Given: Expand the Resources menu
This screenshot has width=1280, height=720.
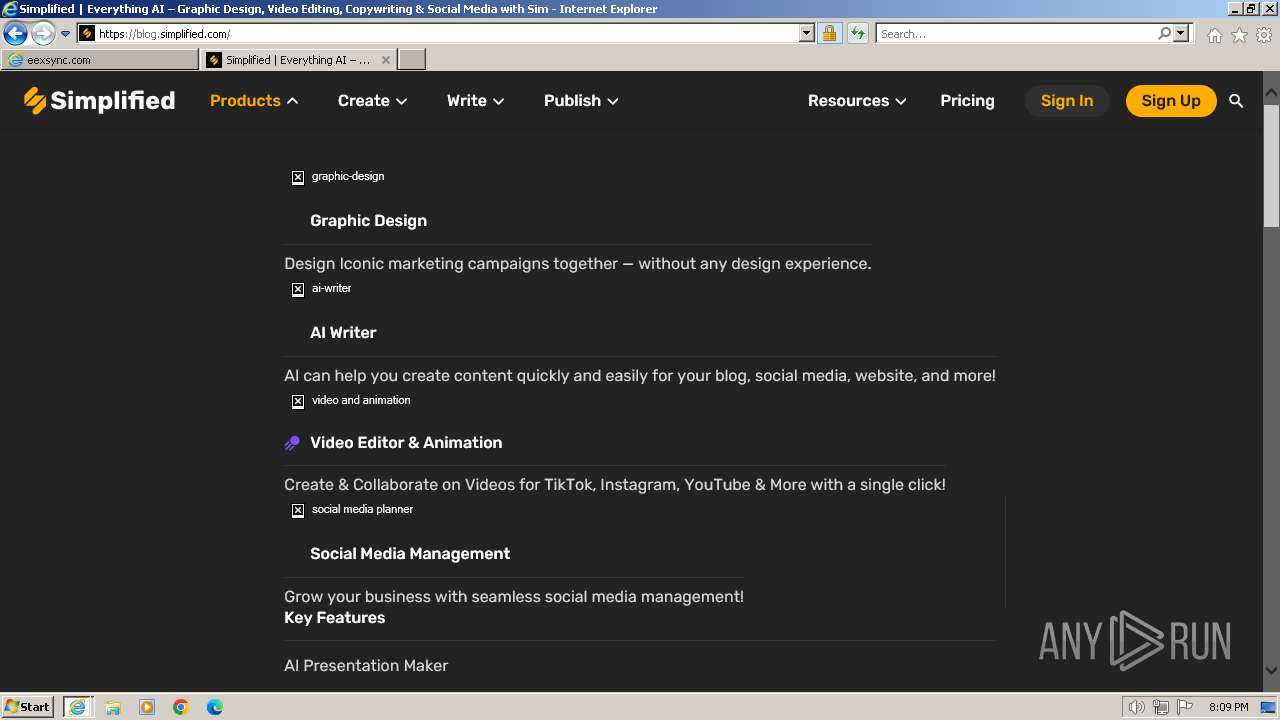Looking at the screenshot, I should click(x=857, y=101).
